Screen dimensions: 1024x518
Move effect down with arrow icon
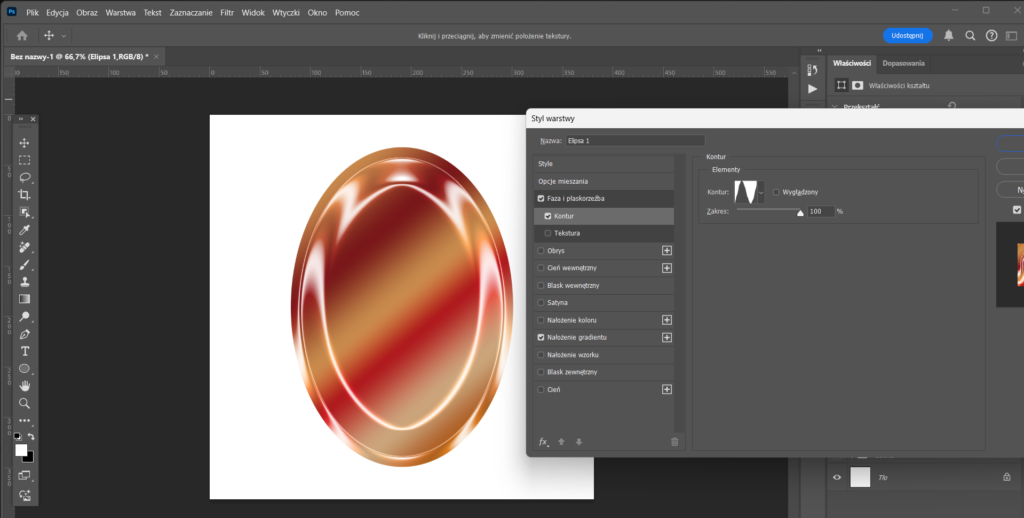tap(579, 442)
